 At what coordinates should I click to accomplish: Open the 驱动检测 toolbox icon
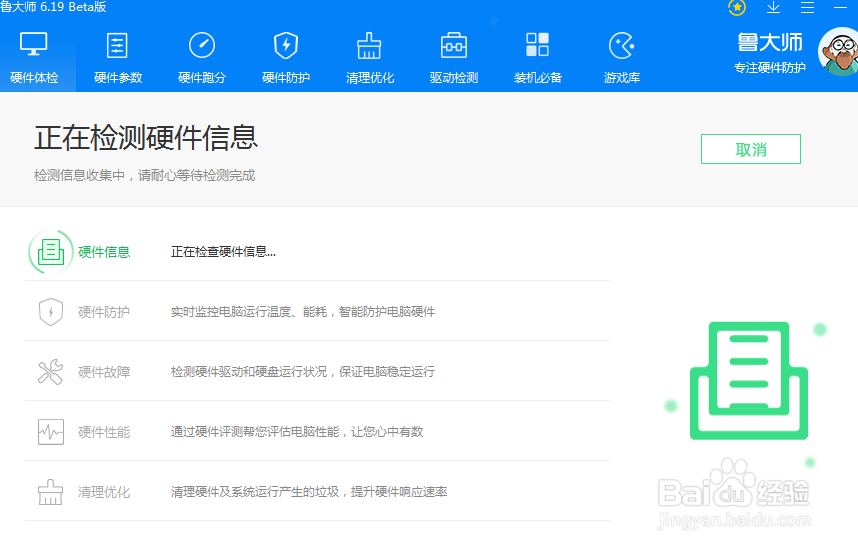pos(454,45)
